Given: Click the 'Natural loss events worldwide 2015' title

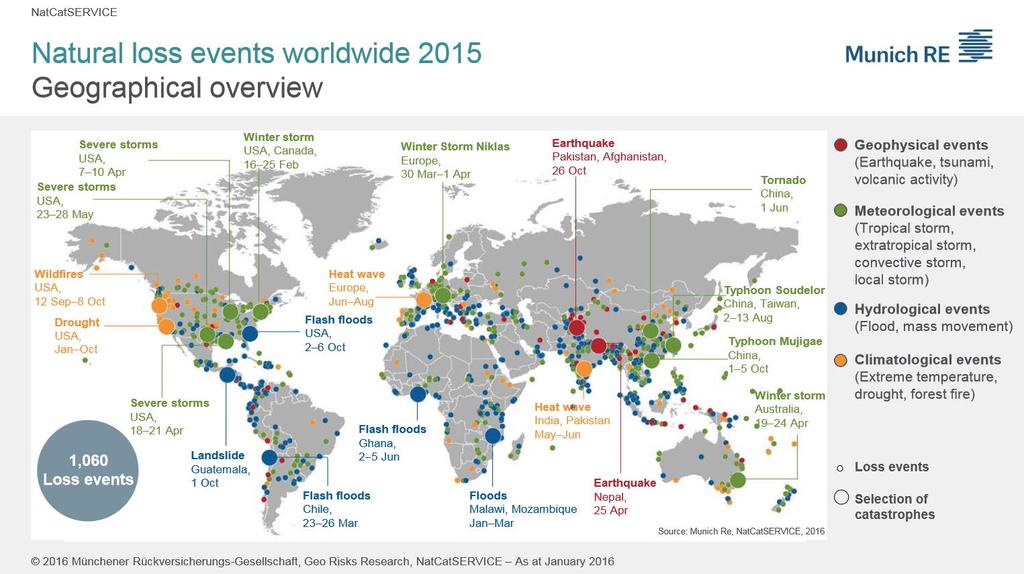Looking at the screenshot, I should pos(257,53).
